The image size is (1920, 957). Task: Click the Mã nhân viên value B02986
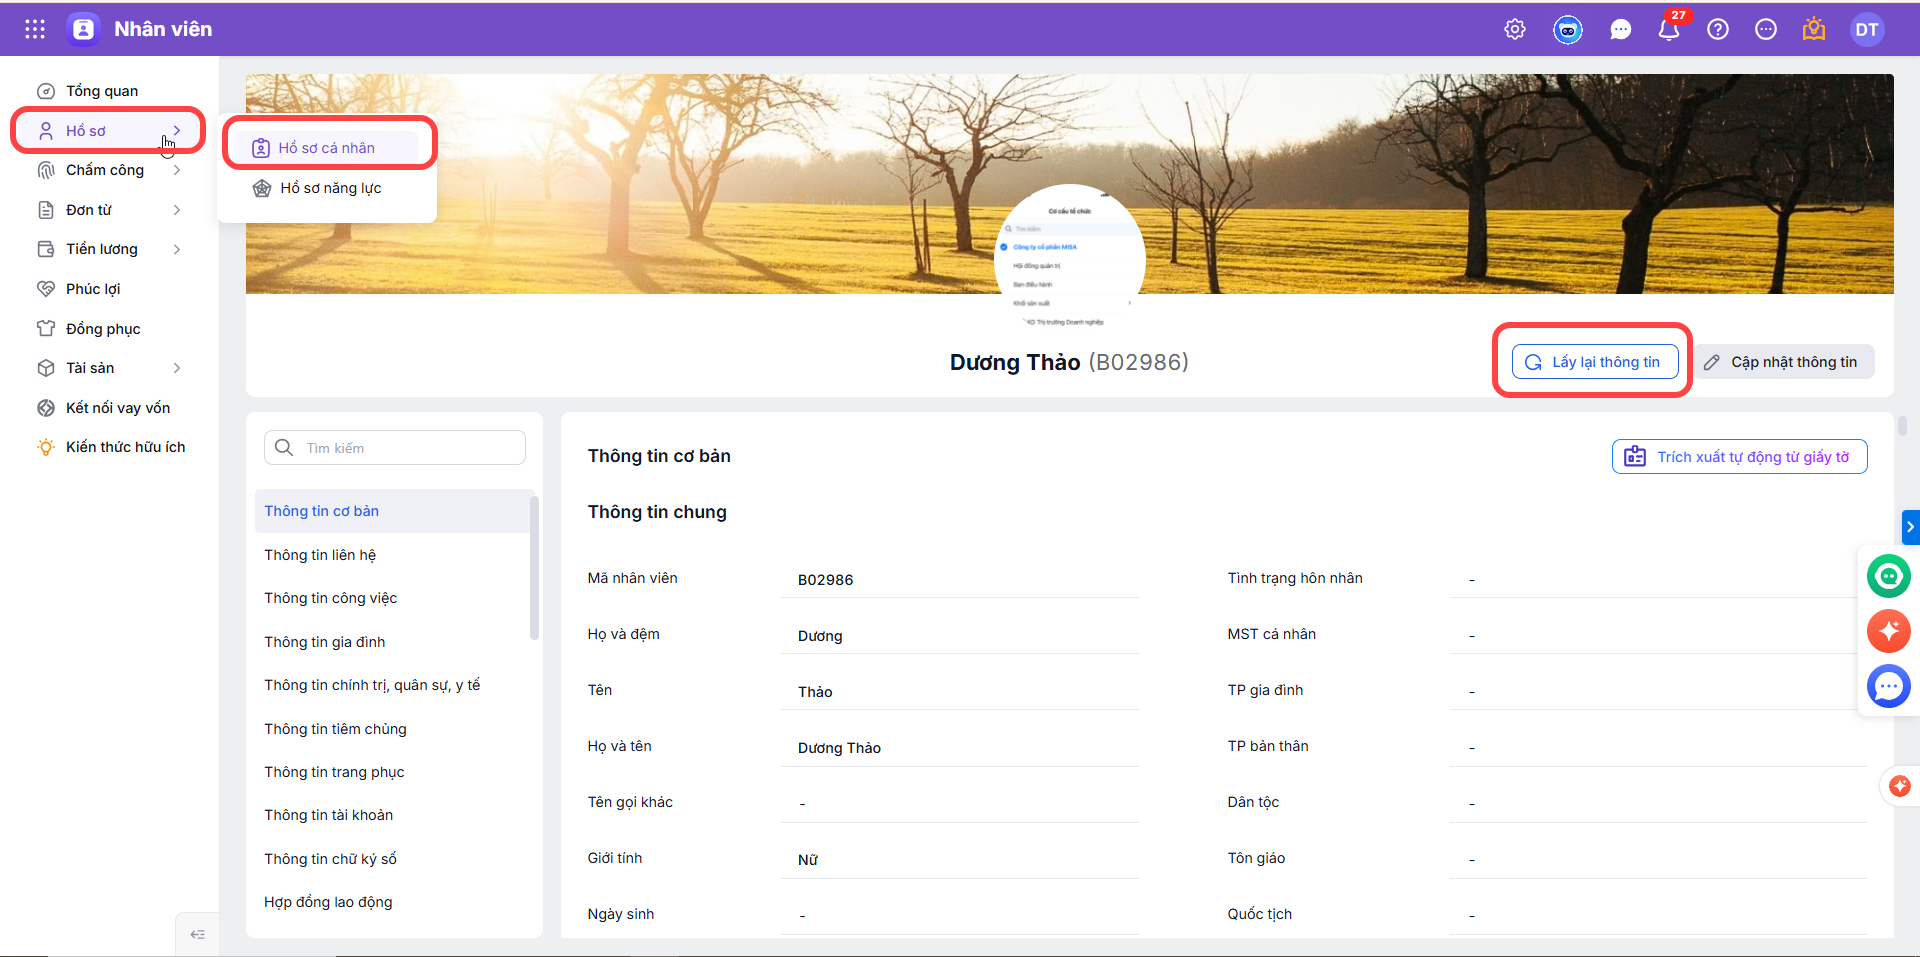pyautogui.click(x=825, y=580)
